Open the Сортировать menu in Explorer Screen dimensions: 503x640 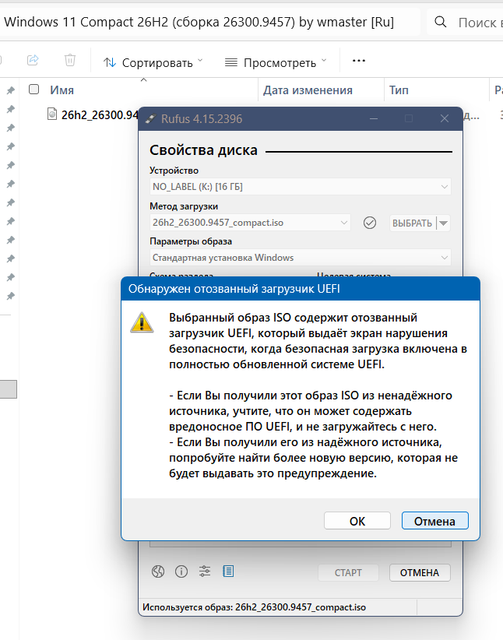coord(153,62)
